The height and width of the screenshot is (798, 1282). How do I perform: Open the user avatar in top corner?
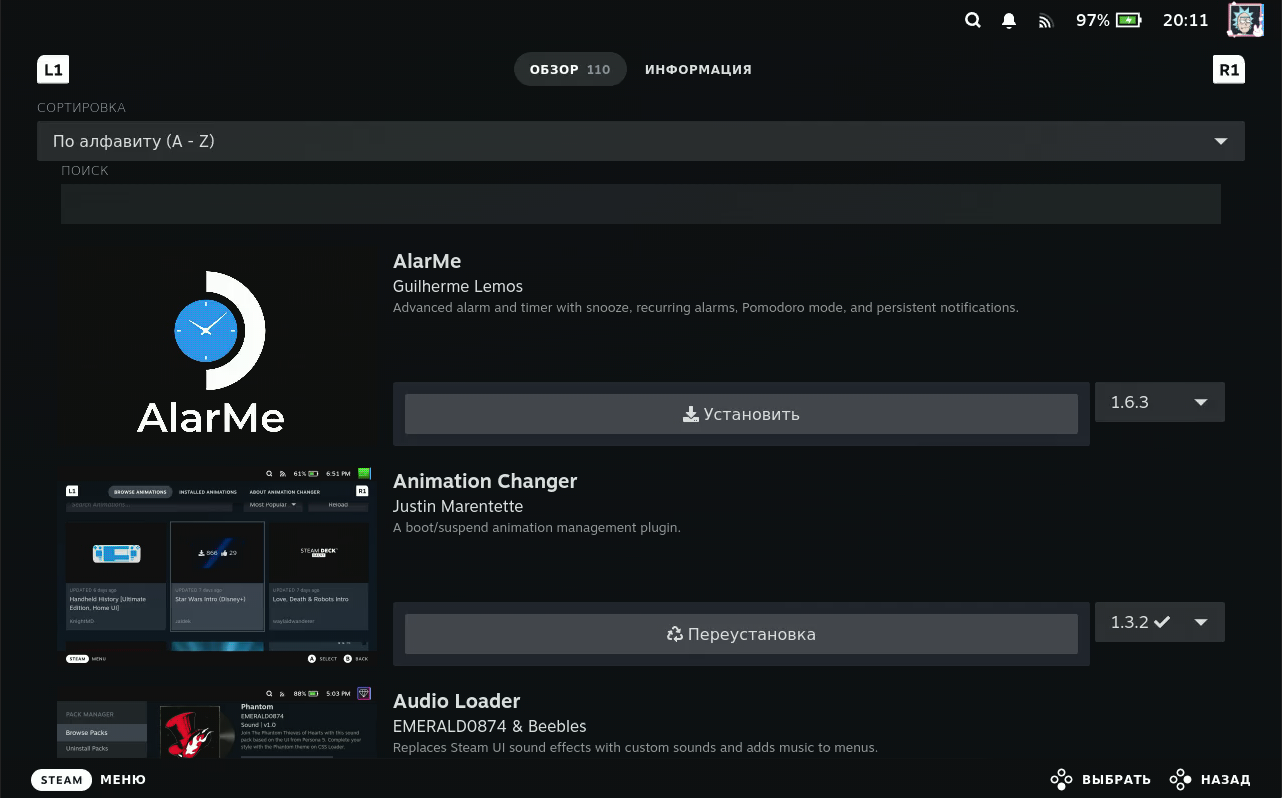point(1246,19)
